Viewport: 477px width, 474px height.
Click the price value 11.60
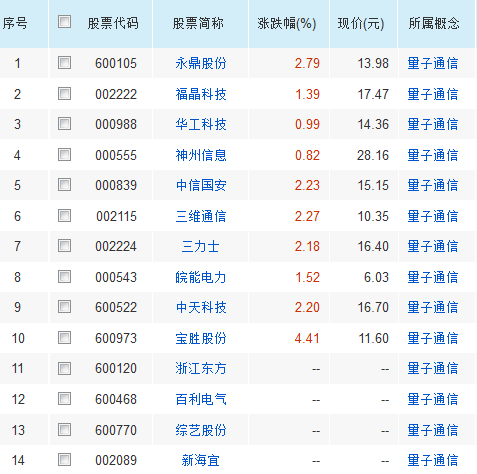pos(373,338)
